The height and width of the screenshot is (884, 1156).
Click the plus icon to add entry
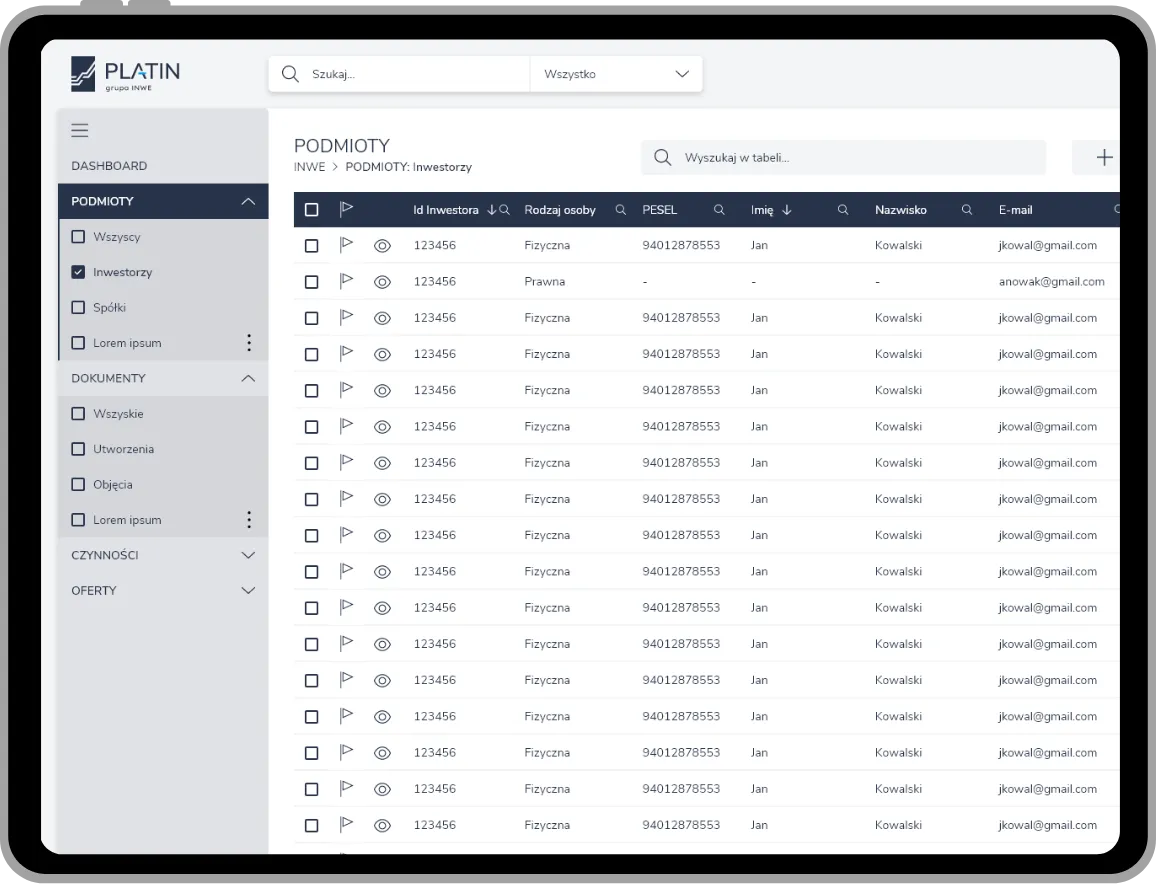point(1104,158)
